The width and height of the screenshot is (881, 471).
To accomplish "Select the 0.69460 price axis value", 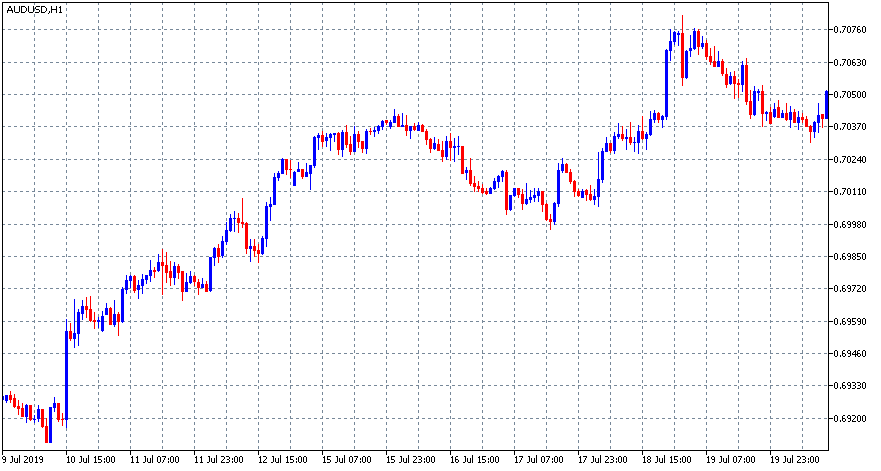I will pyautogui.click(x=850, y=354).
